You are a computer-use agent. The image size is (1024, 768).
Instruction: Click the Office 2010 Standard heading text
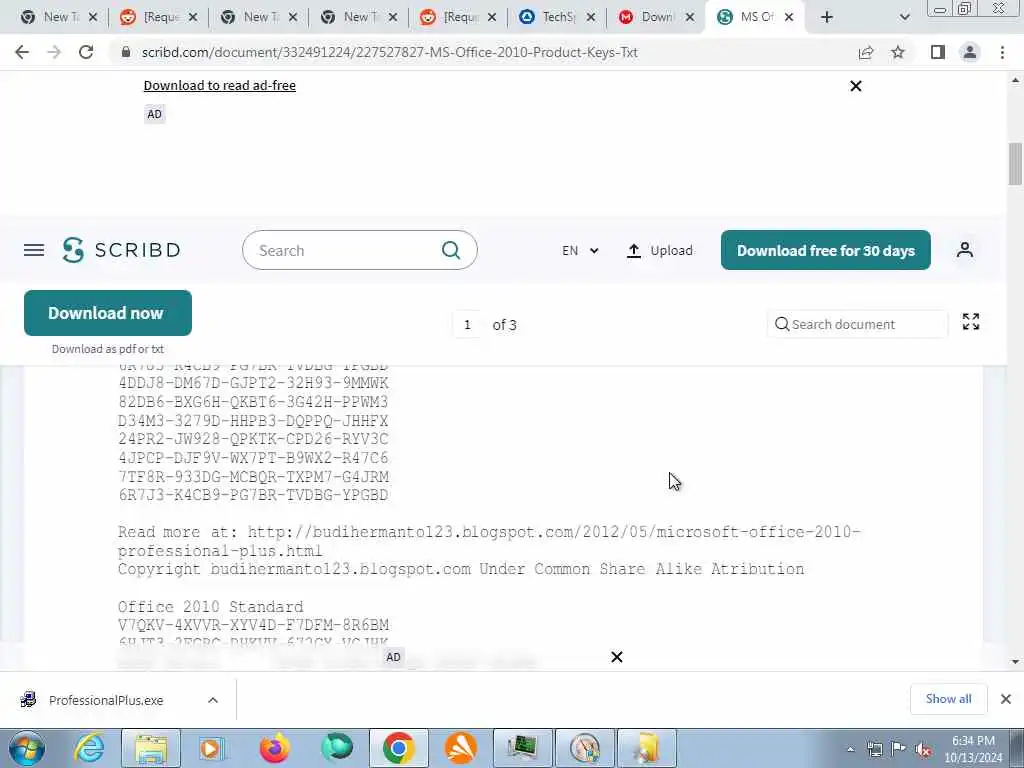(210, 607)
